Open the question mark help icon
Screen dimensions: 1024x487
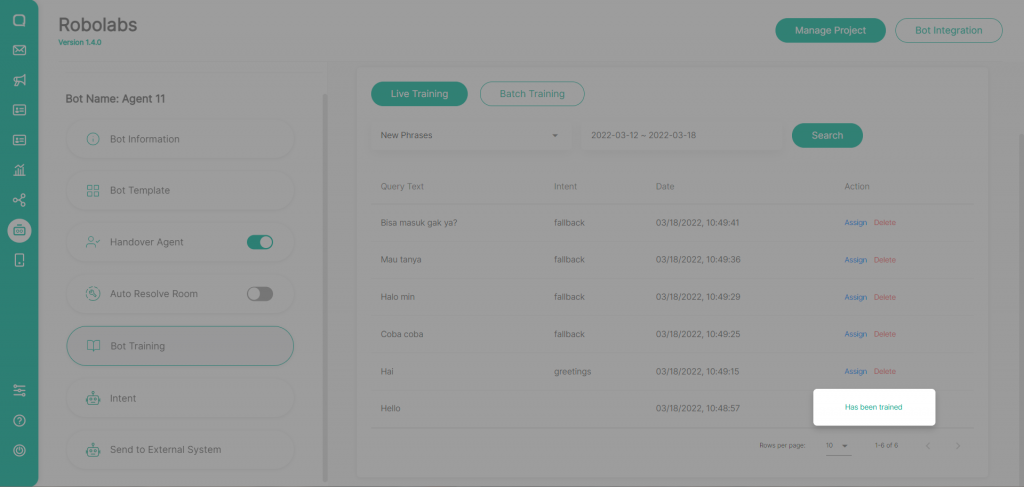pos(20,420)
